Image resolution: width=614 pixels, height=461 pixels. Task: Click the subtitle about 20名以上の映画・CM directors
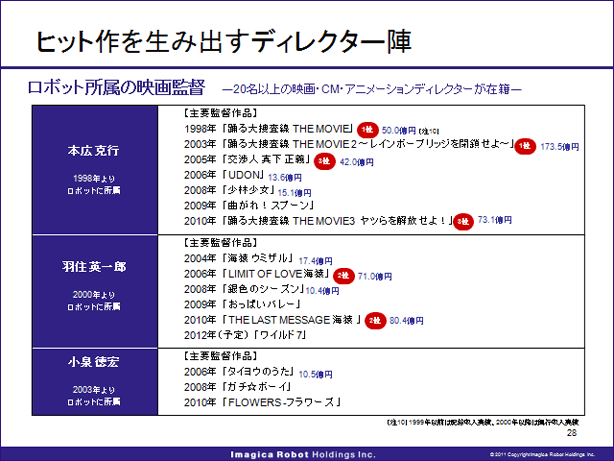(x=372, y=89)
